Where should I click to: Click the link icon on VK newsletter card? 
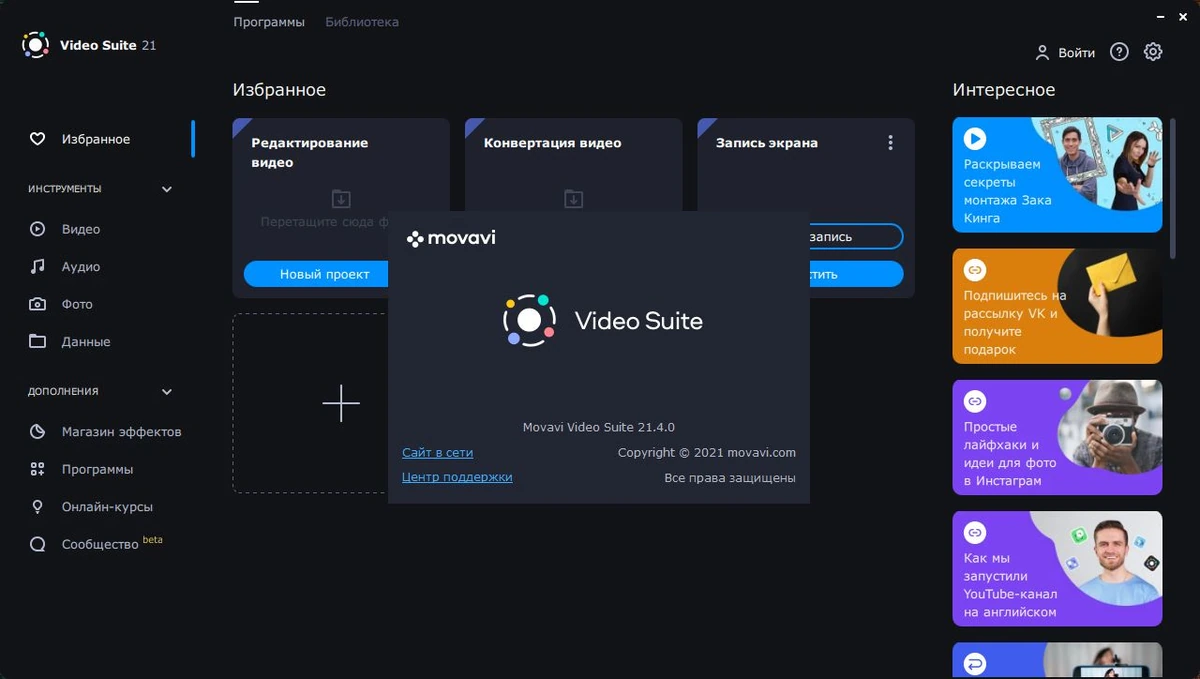point(975,270)
